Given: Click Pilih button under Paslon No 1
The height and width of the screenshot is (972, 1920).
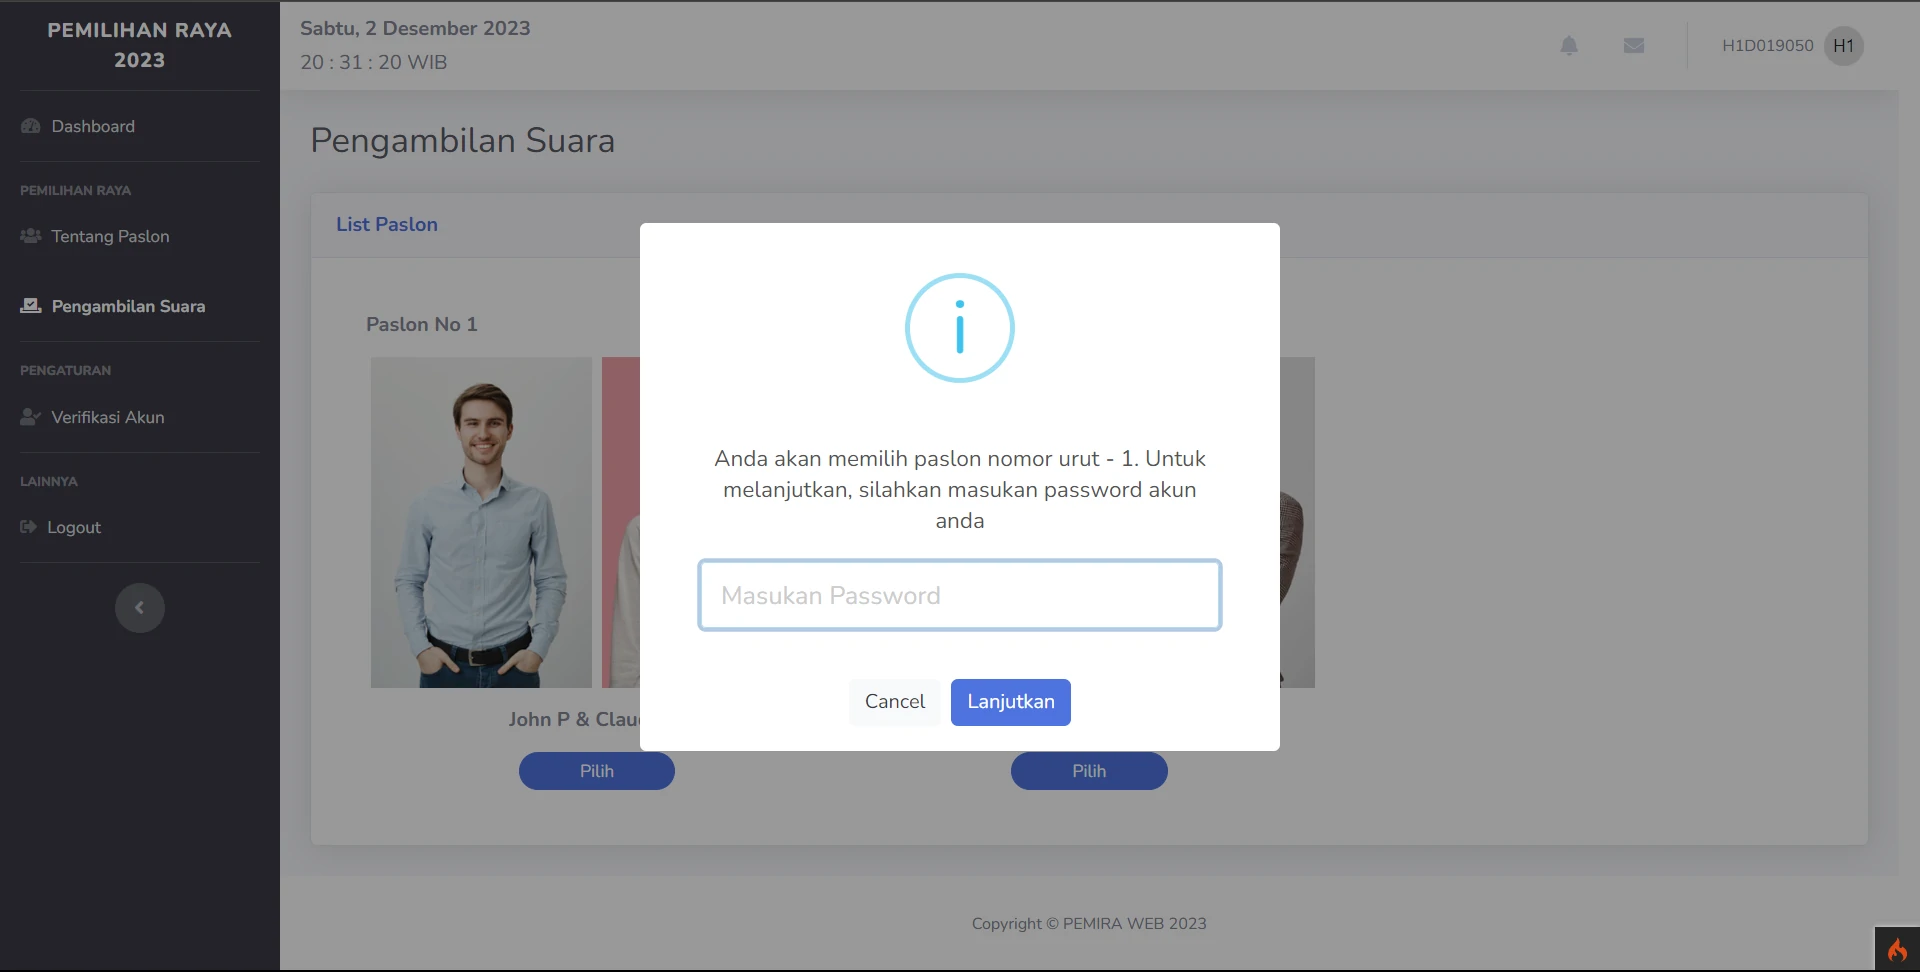Looking at the screenshot, I should [597, 771].
